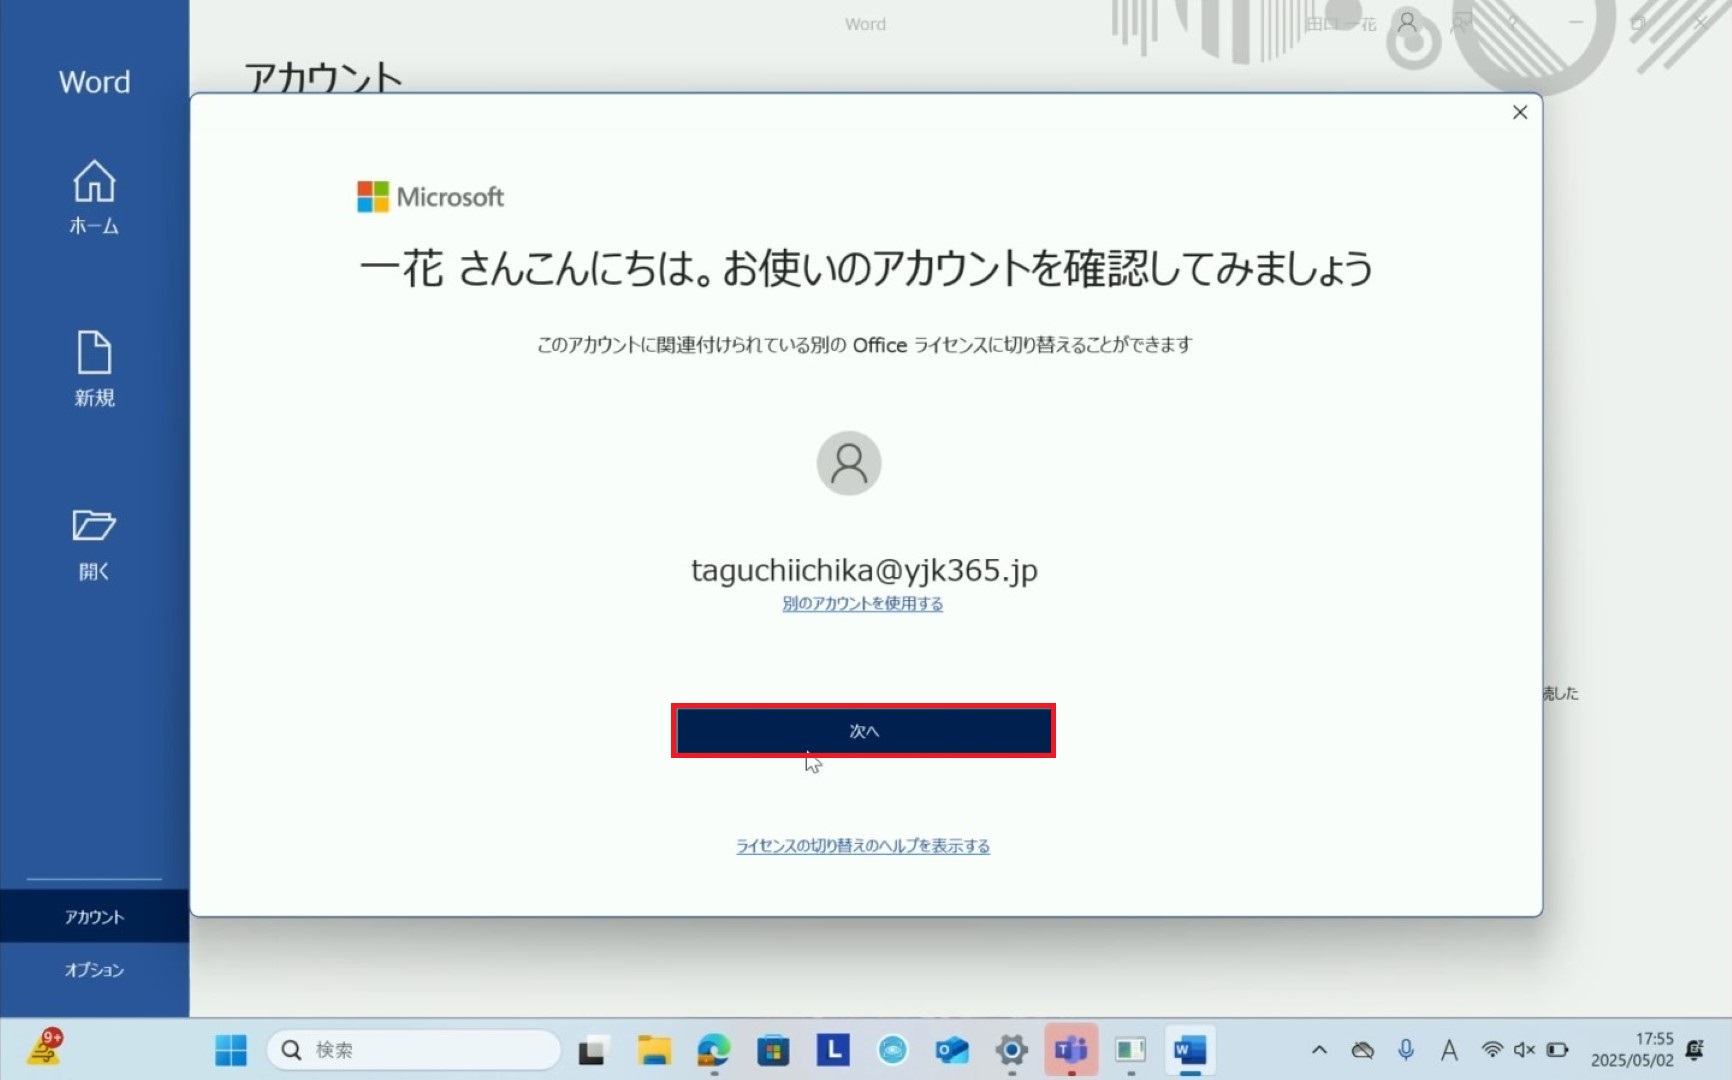Click the user avatar icon in the dialog
Screen dimensions: 1732x1080
click(848, 463)
